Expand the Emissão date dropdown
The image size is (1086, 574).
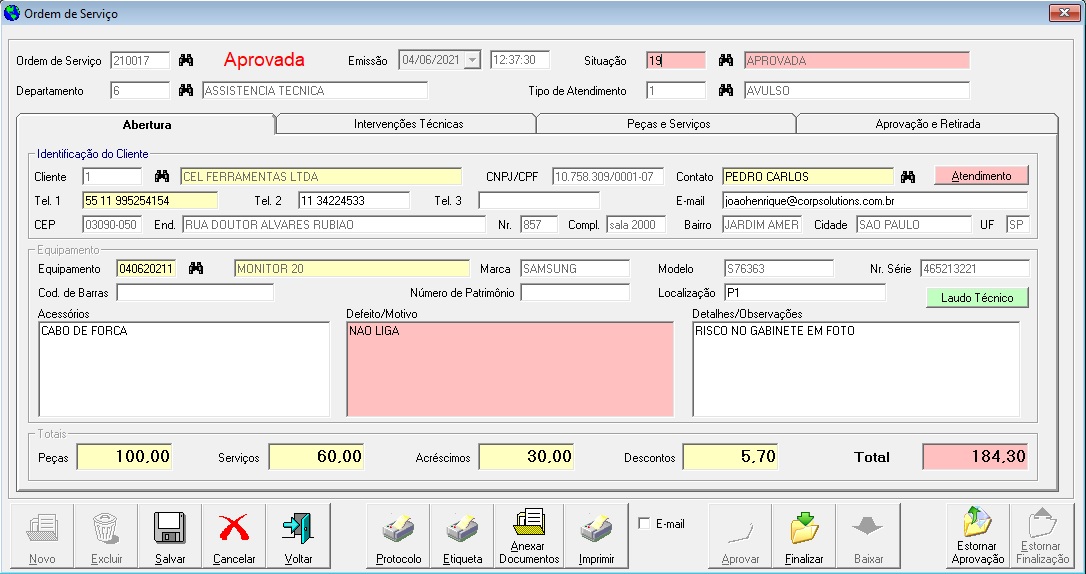[473, 60]
